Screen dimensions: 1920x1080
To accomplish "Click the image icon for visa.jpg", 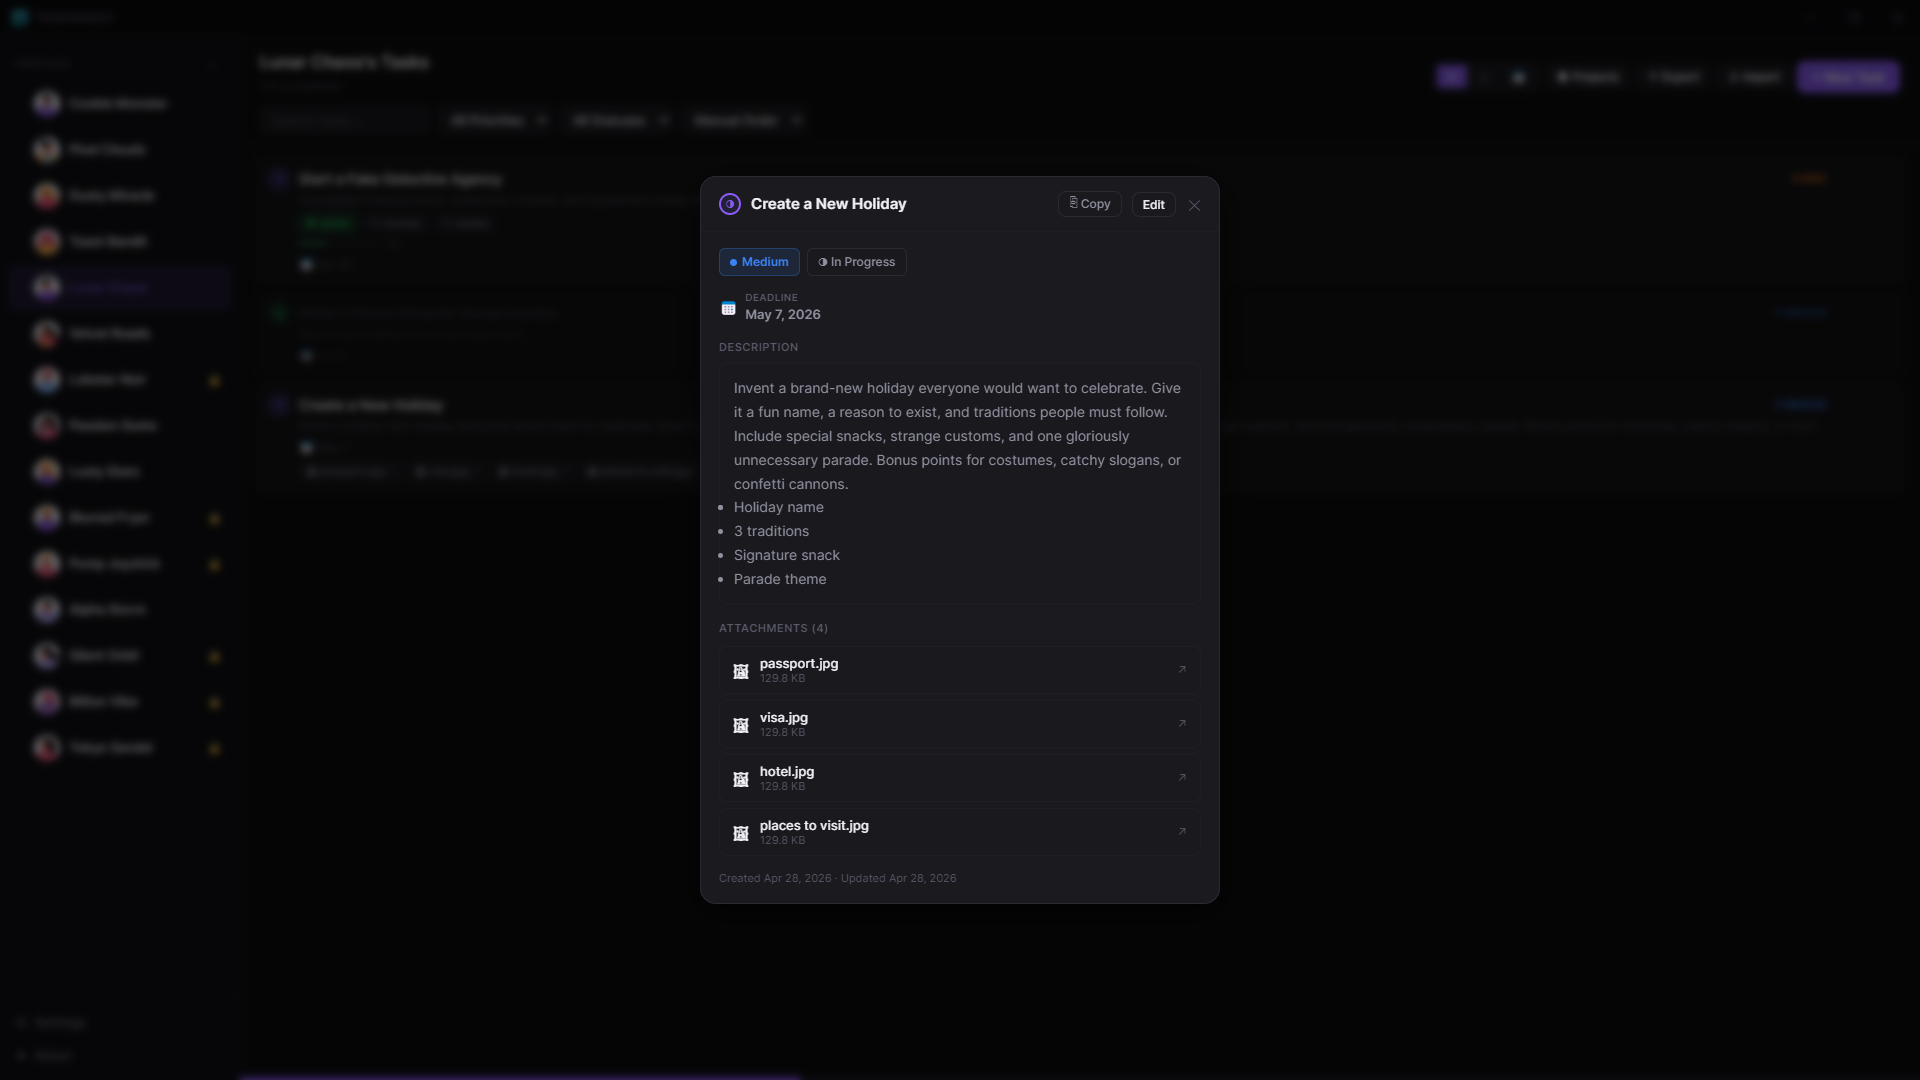I will point(741,725).
